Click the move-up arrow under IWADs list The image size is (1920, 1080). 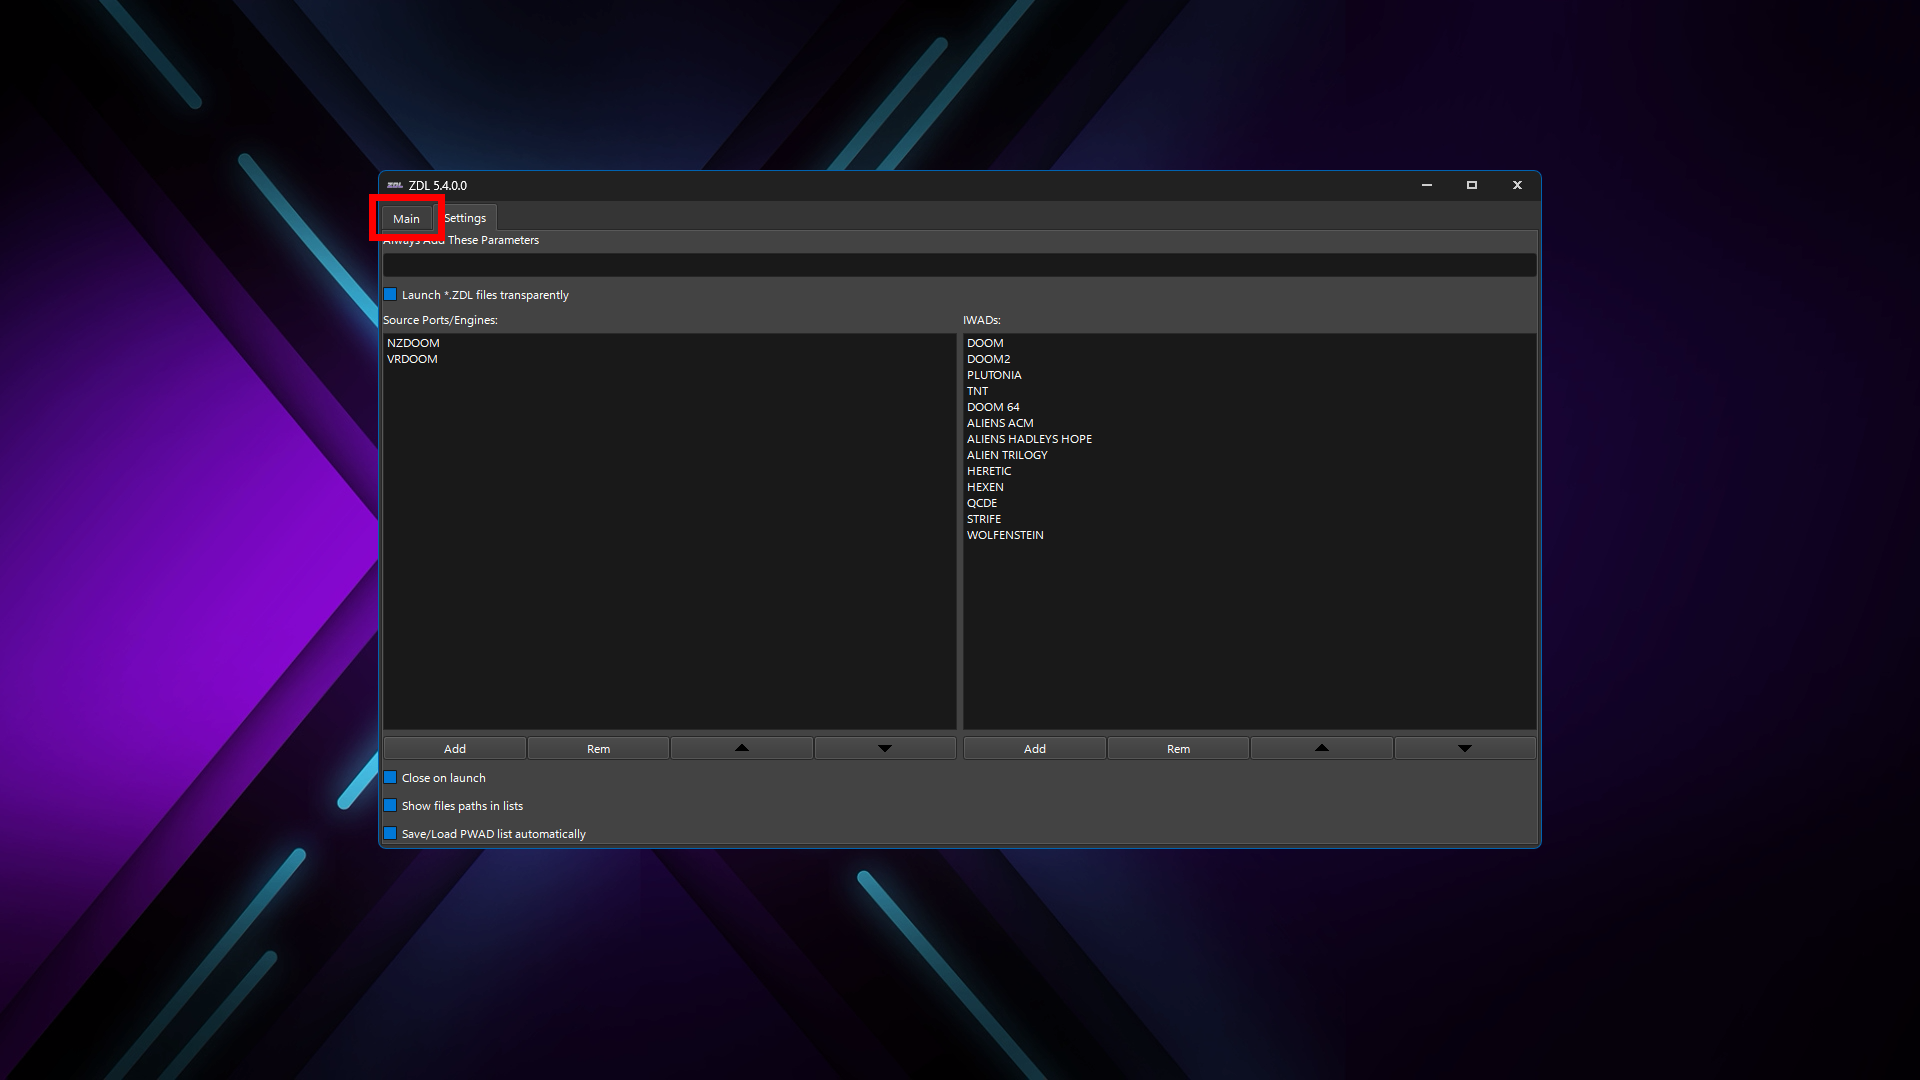(x=1321, y=748)
